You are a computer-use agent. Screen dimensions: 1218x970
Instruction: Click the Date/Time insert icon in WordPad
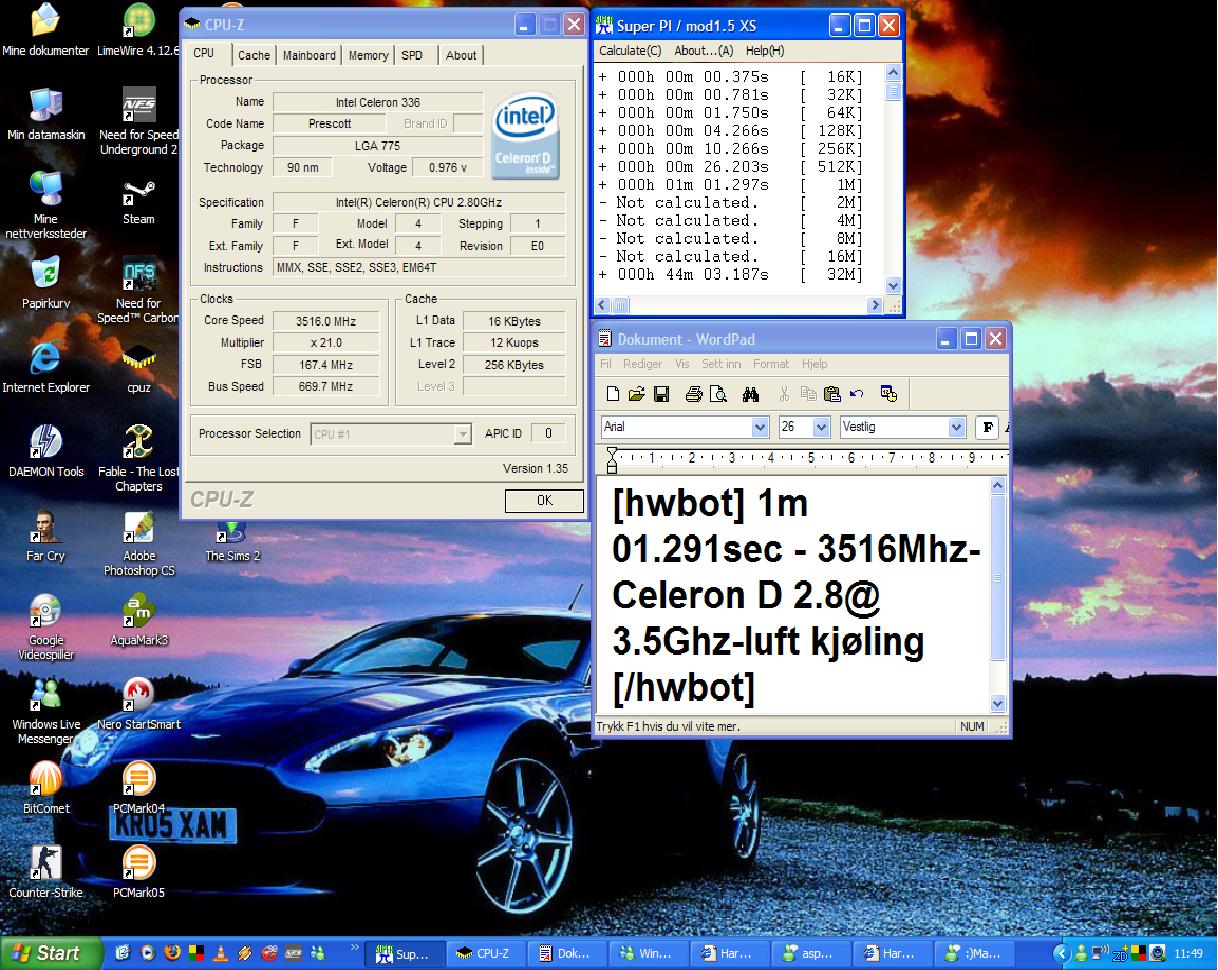pyautogui.click(x=889, y=394)
